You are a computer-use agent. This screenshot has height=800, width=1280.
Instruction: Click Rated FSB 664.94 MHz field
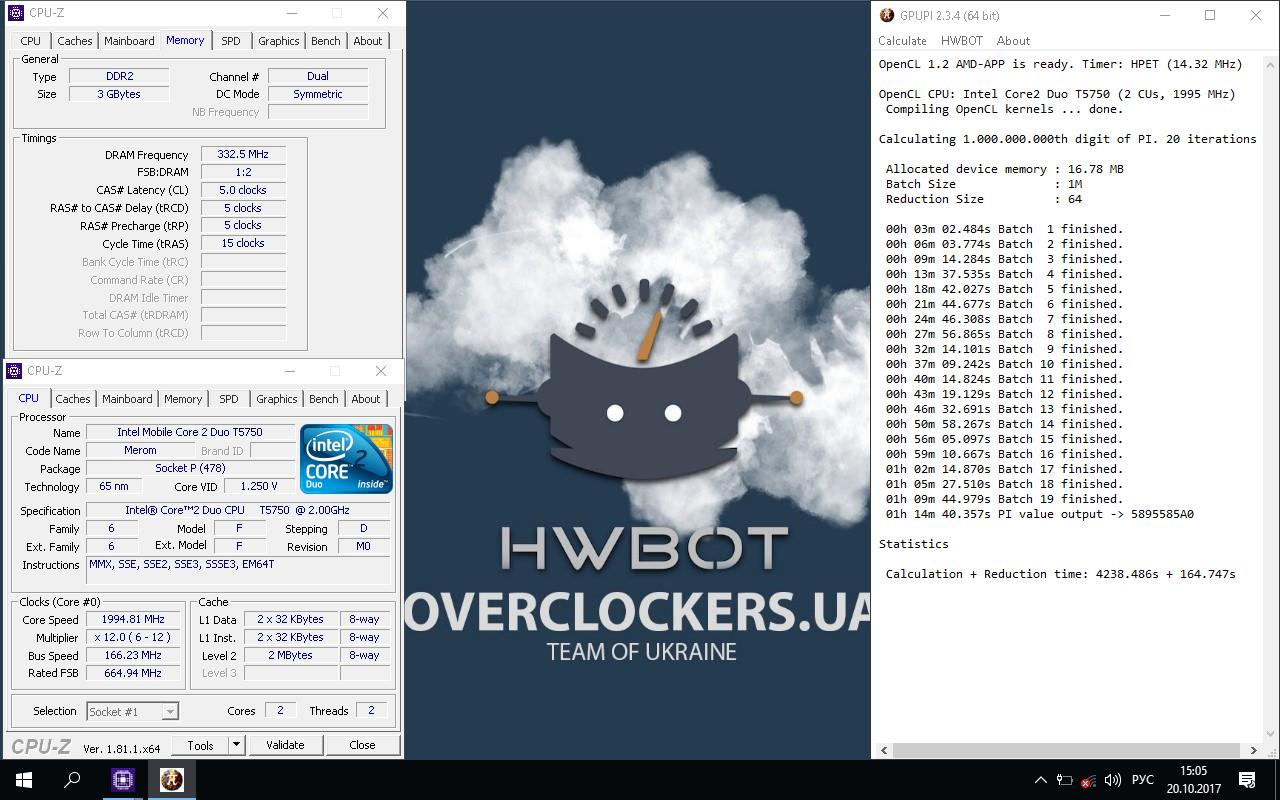(133, 674)
